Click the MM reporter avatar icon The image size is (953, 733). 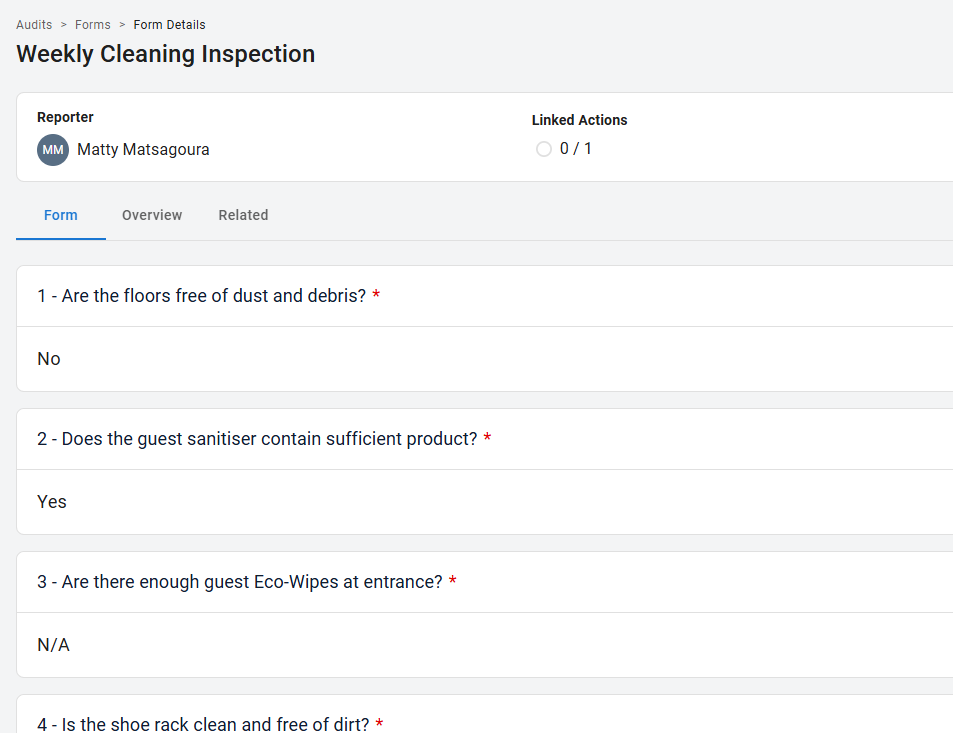53,150
